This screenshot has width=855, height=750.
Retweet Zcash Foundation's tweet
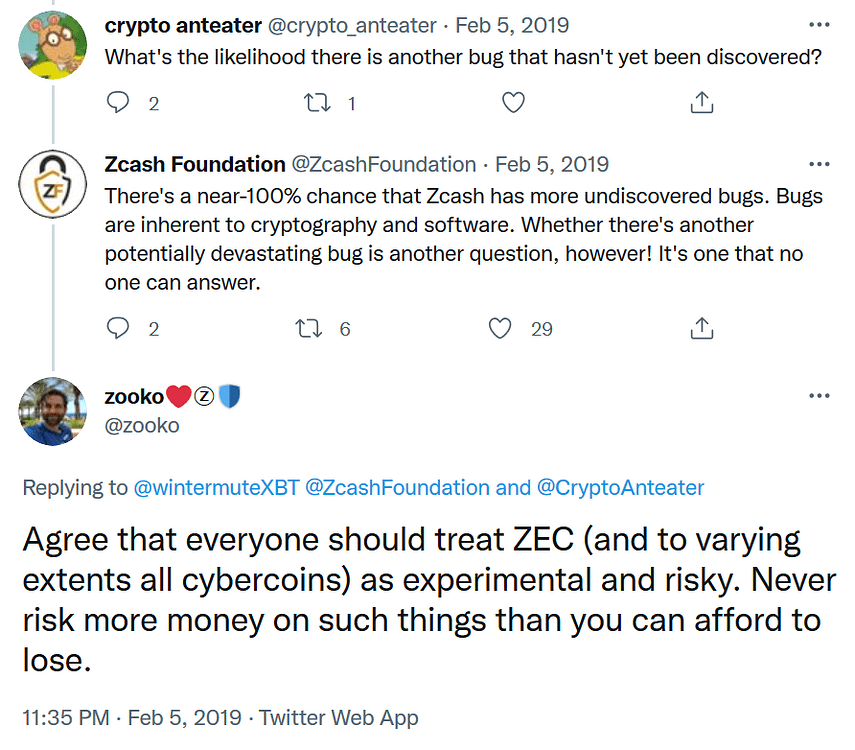[317, 328]
